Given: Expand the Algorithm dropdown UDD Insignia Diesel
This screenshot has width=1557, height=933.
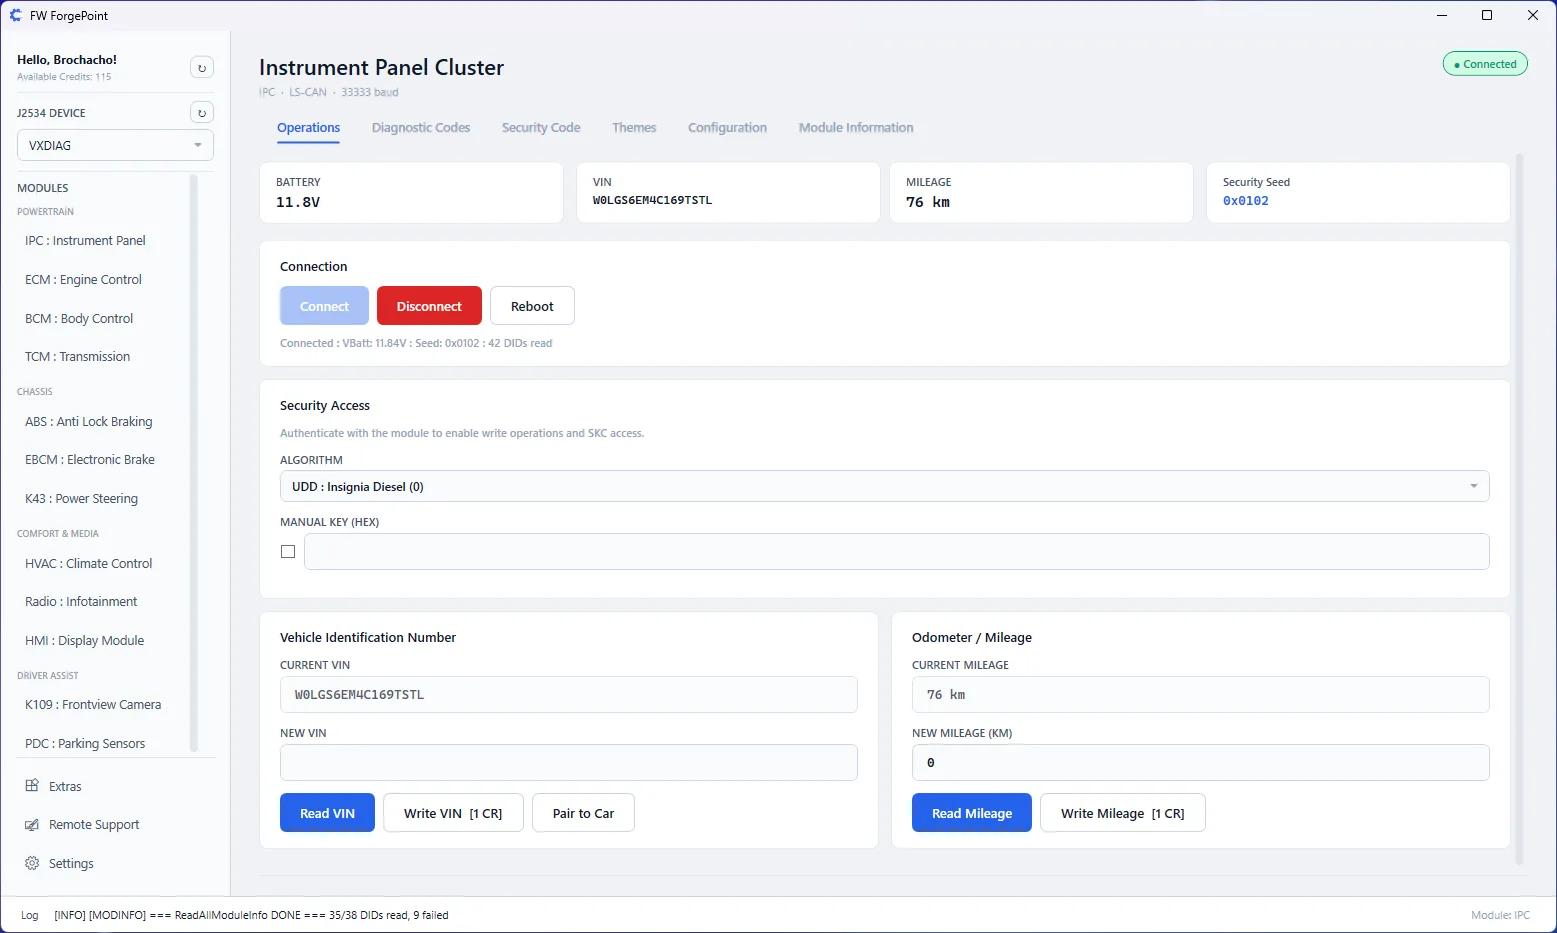Looking at the screenshot, I should pyautogui.click(x=884, y=487).
